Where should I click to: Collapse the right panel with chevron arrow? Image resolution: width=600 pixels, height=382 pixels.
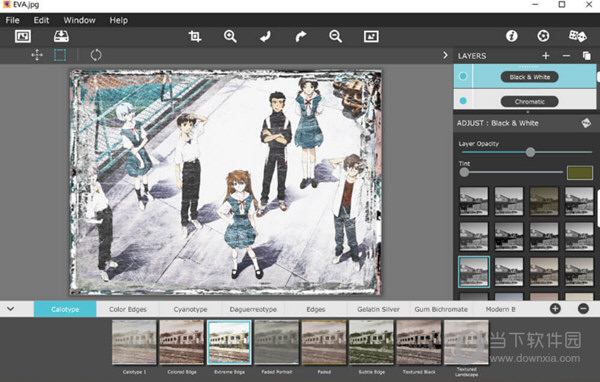pos(445,55)
